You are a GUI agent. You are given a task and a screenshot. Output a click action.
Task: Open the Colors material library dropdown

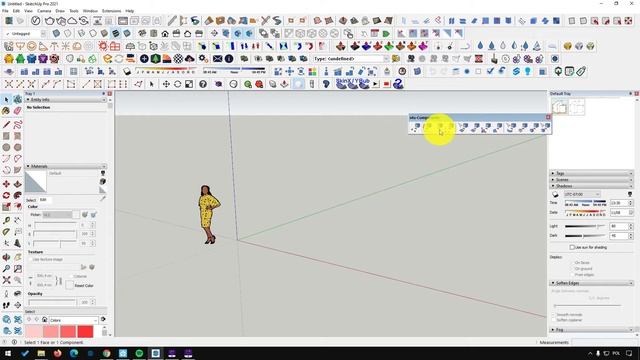click(x=73, y=320)
